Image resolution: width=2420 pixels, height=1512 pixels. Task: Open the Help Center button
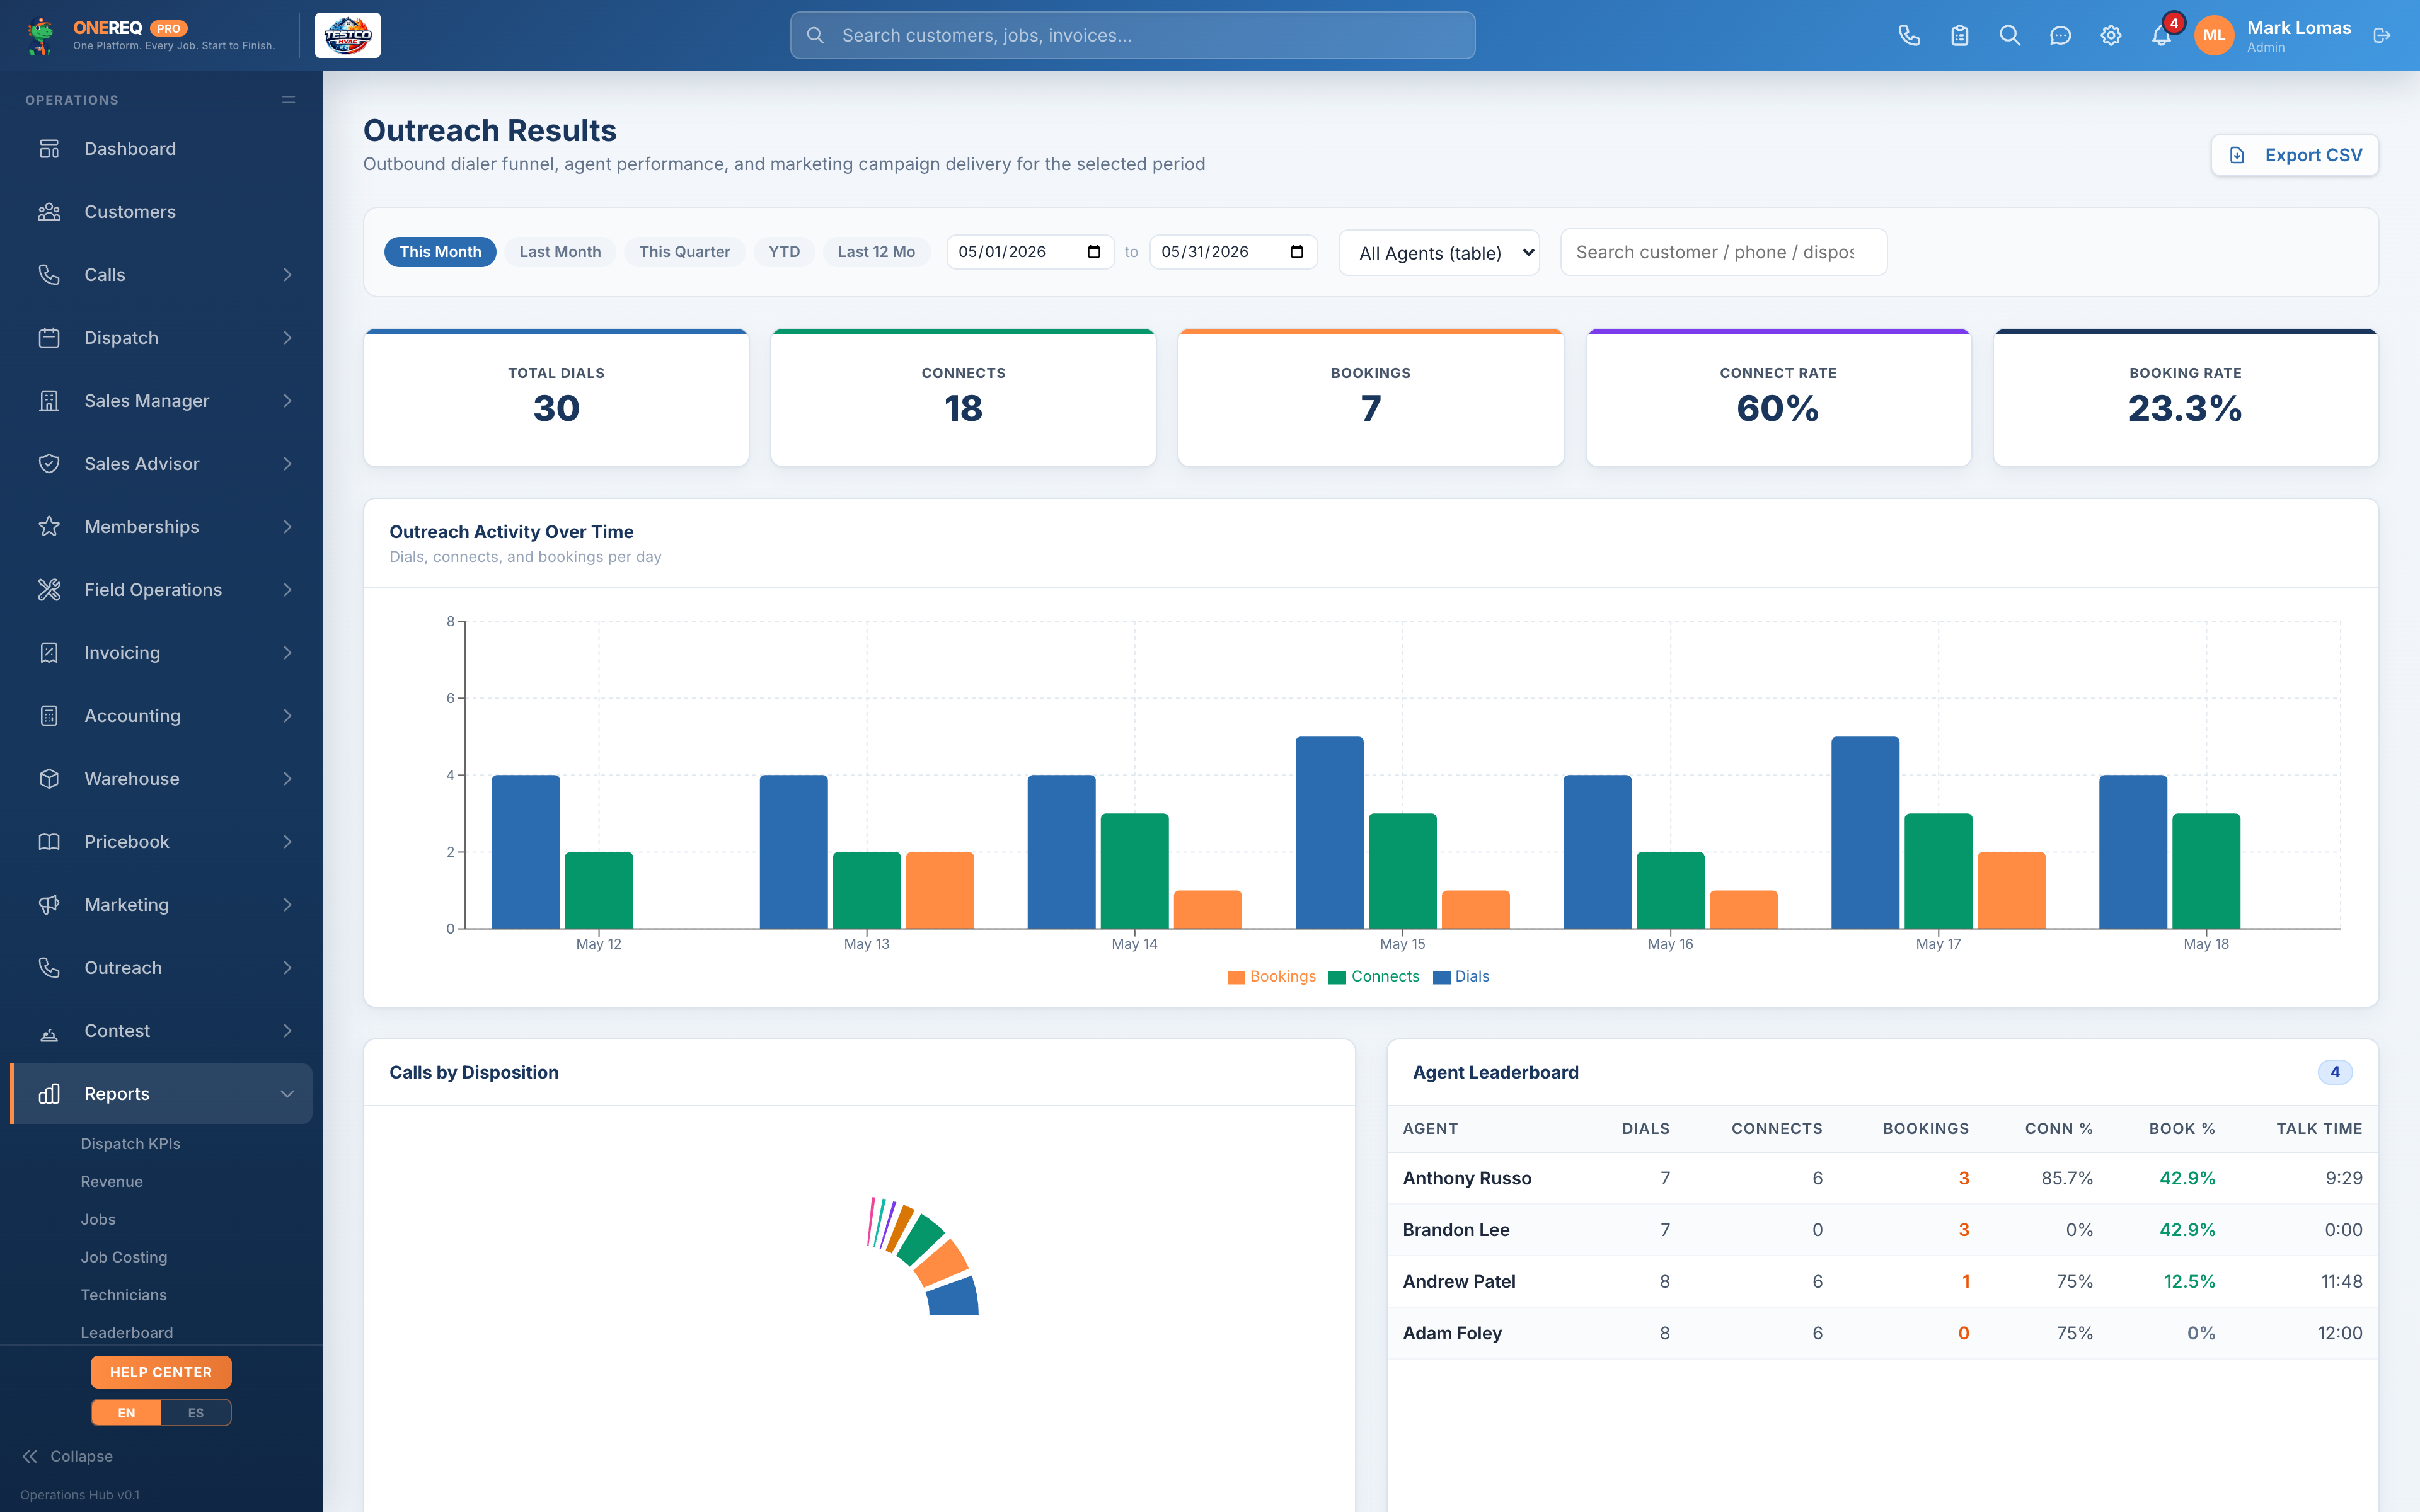161,1372
